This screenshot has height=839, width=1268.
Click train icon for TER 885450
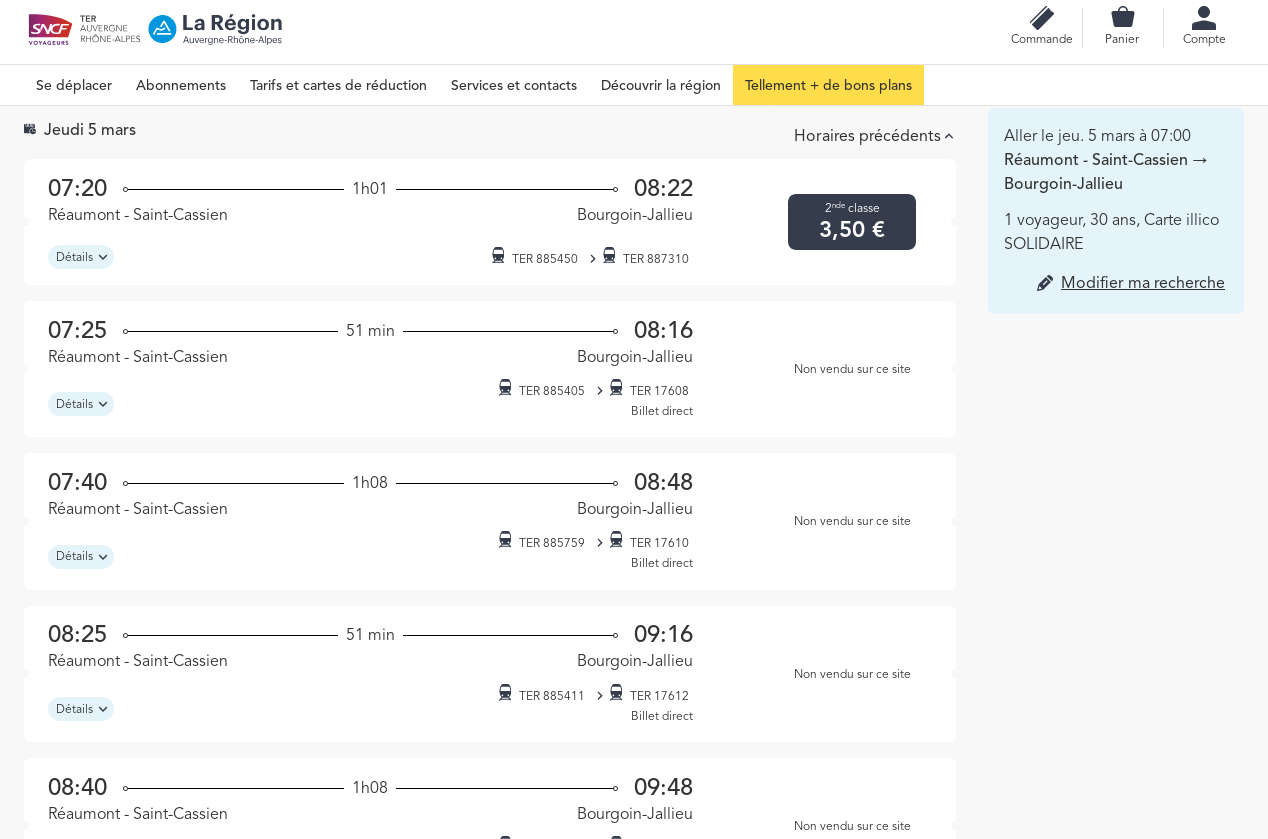[x=498, y=255]
